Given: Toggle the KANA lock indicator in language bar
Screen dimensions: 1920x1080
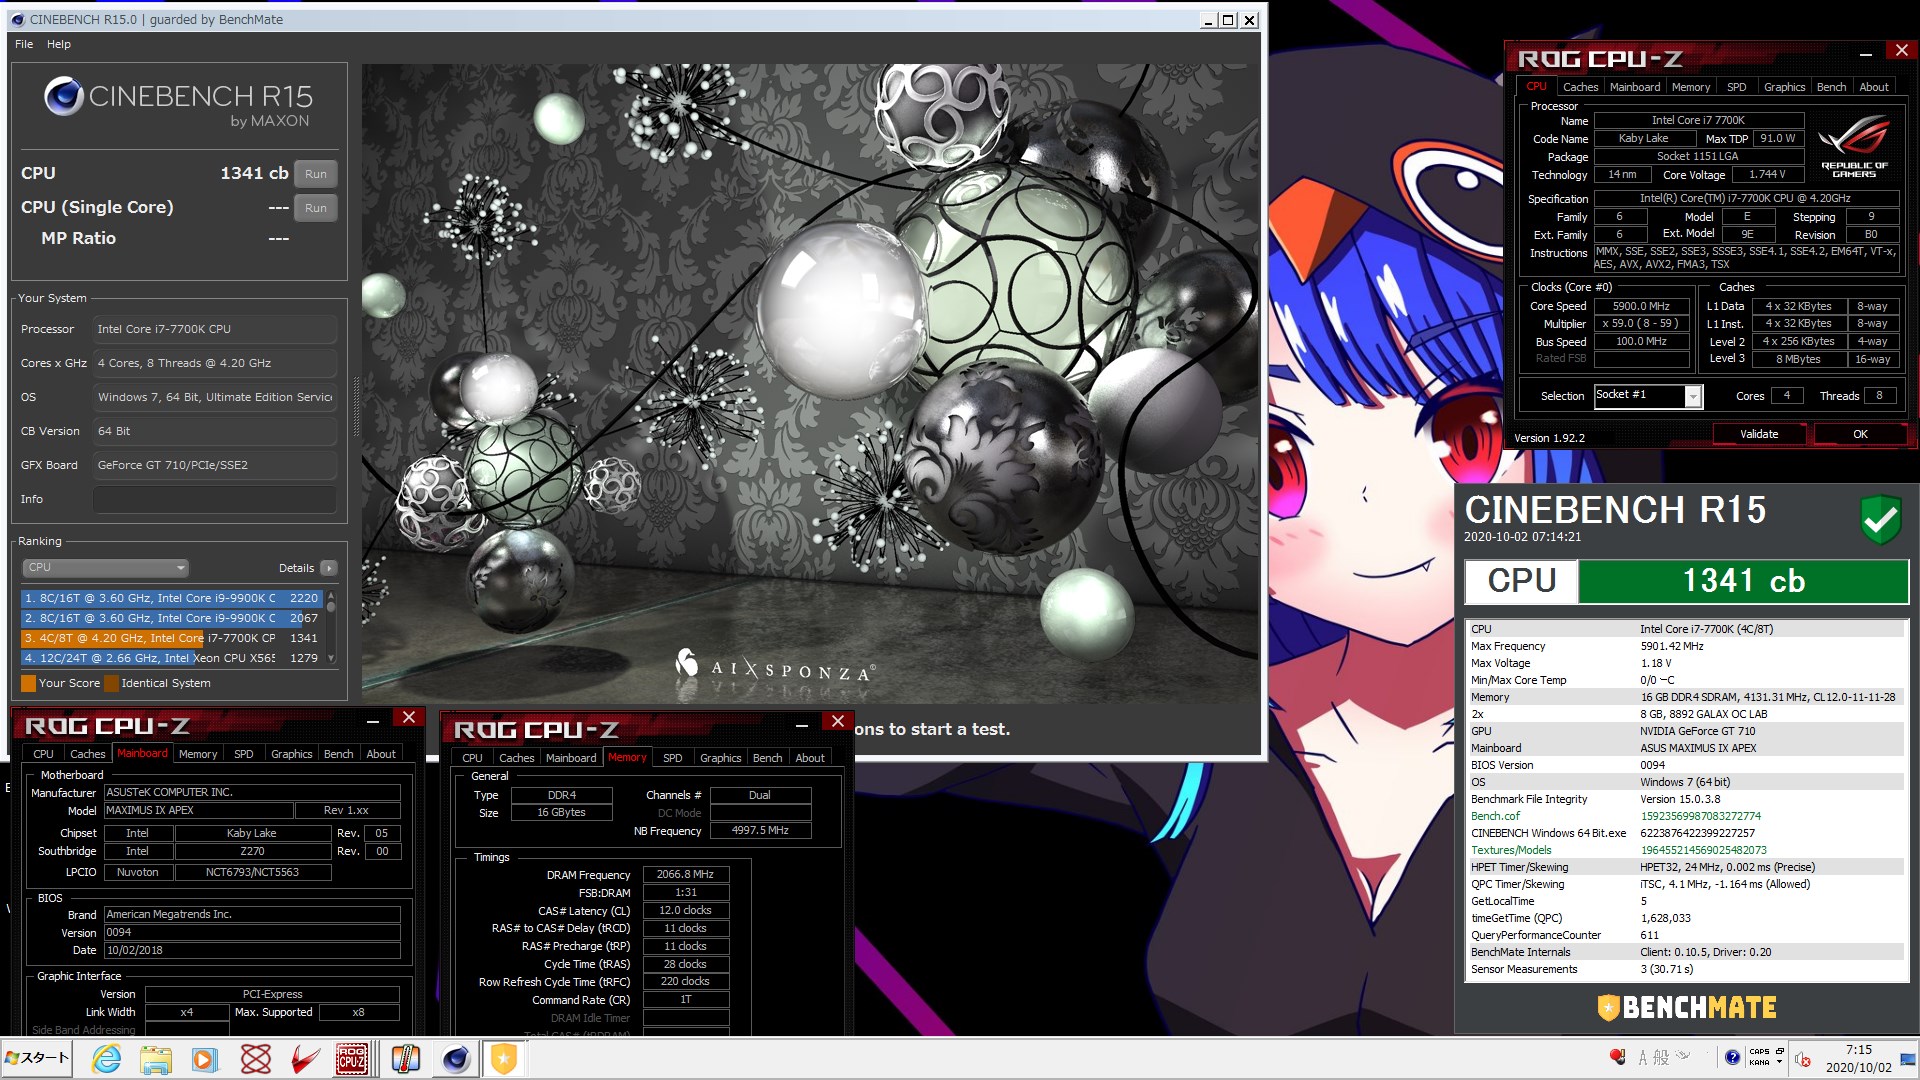Looking at the screenshot, I should [x=1760, y=1062].
